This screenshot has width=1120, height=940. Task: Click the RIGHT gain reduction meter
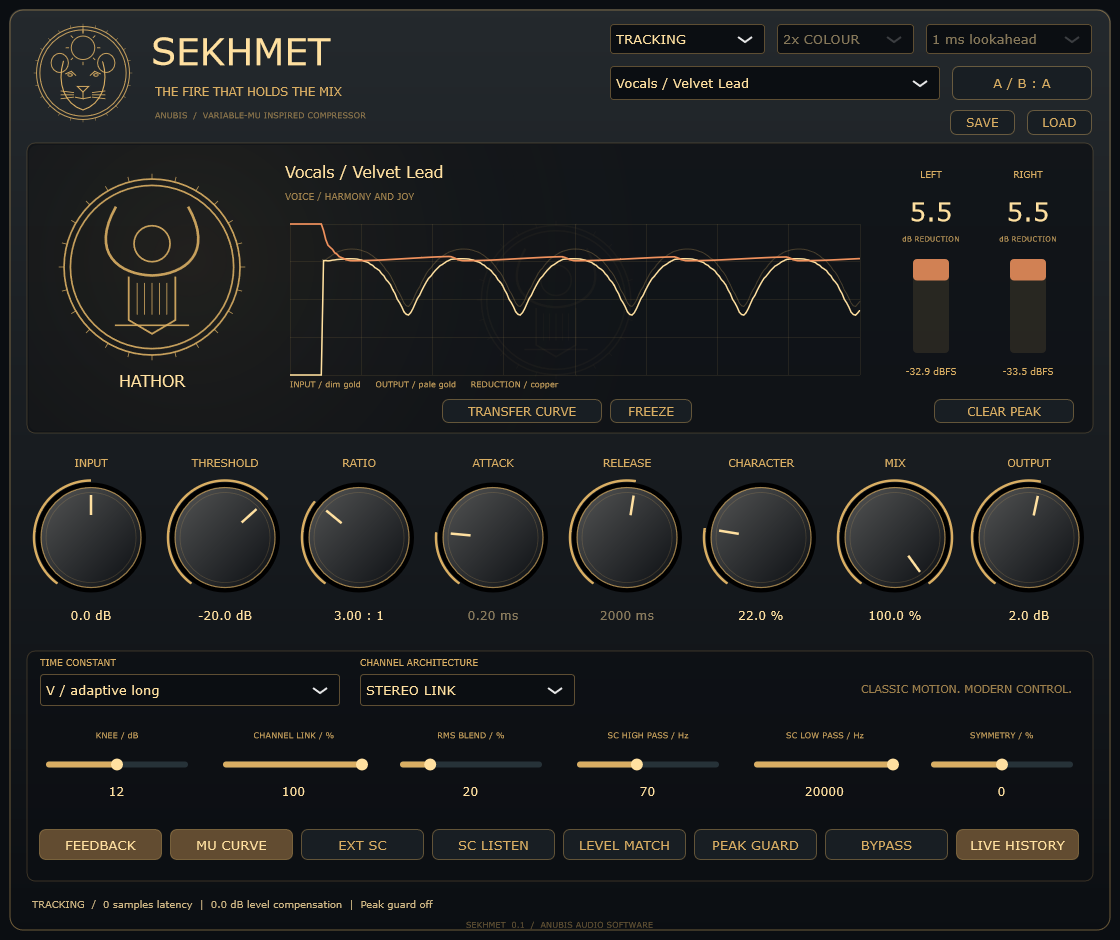(1028, 306)
